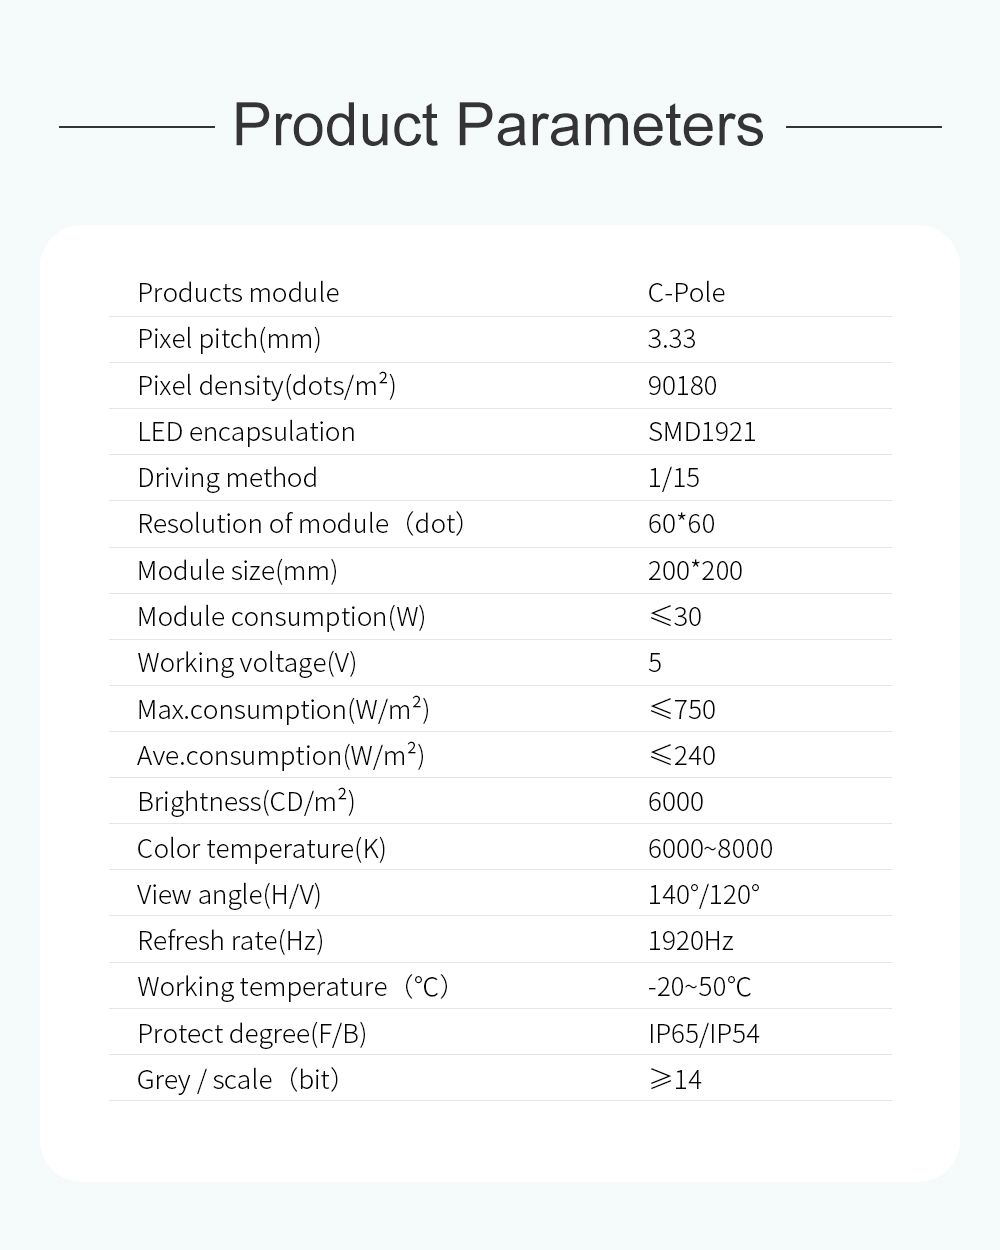Select the Working voltage(V) label

coord(246,663)
